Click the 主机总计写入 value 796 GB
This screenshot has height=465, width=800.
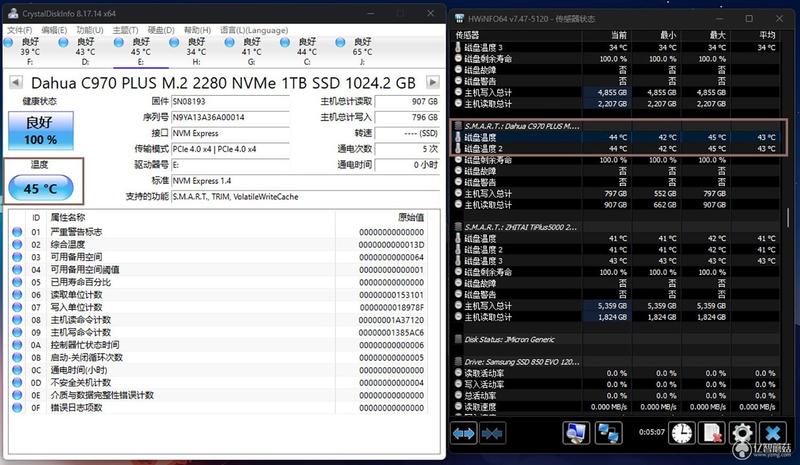[x=407, y=117]
